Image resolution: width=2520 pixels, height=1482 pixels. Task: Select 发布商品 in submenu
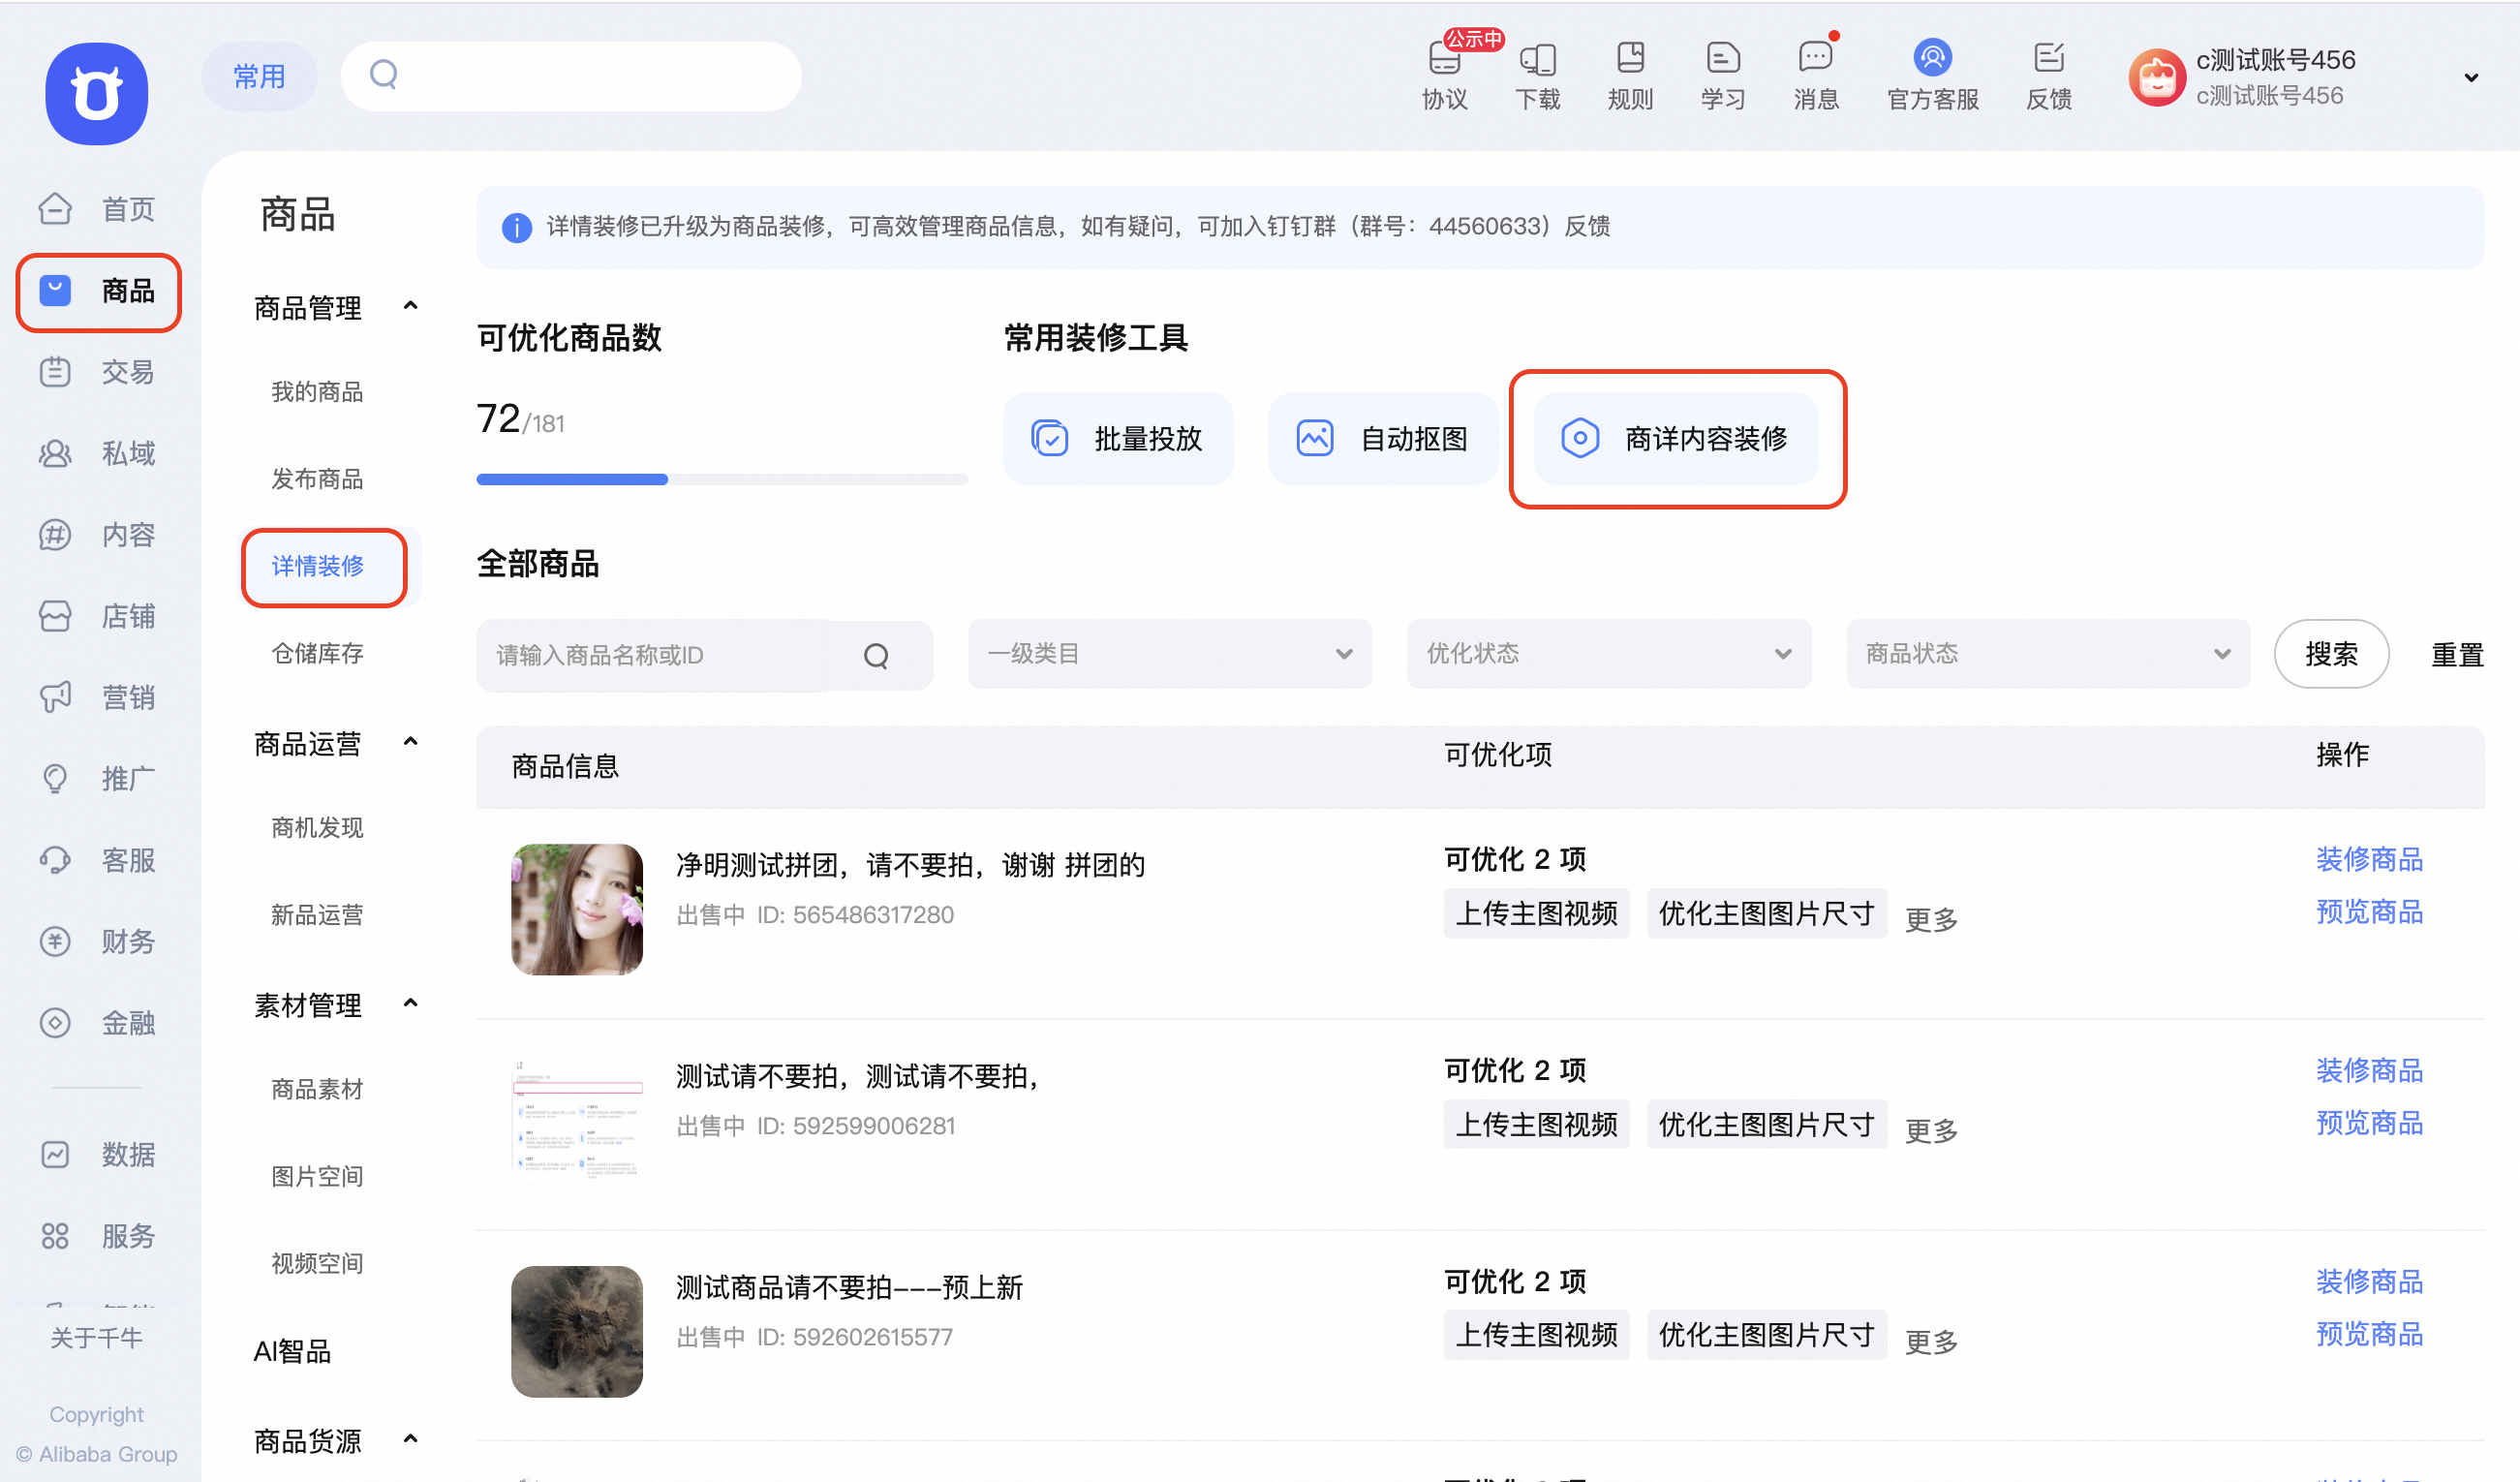pyautogui.click(x=317, y=479)
